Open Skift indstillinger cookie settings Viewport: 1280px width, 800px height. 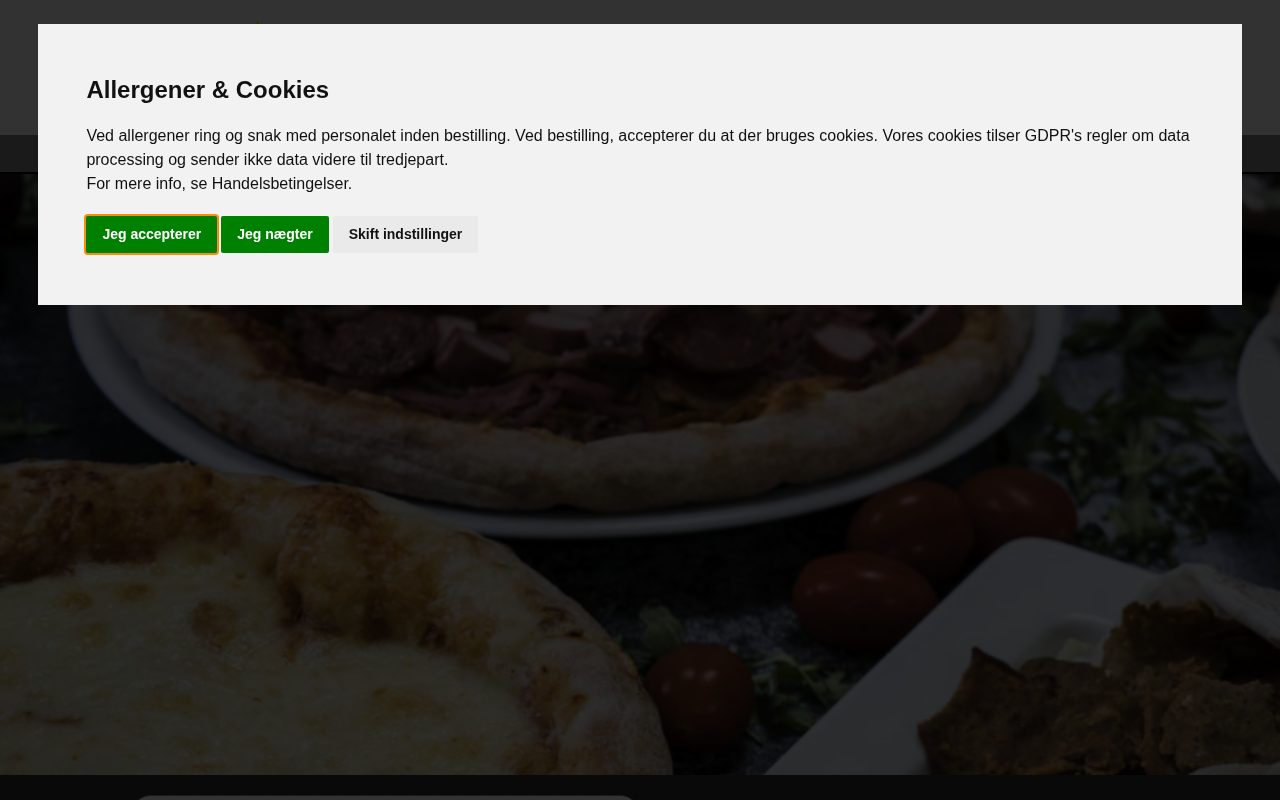point(405,234)
